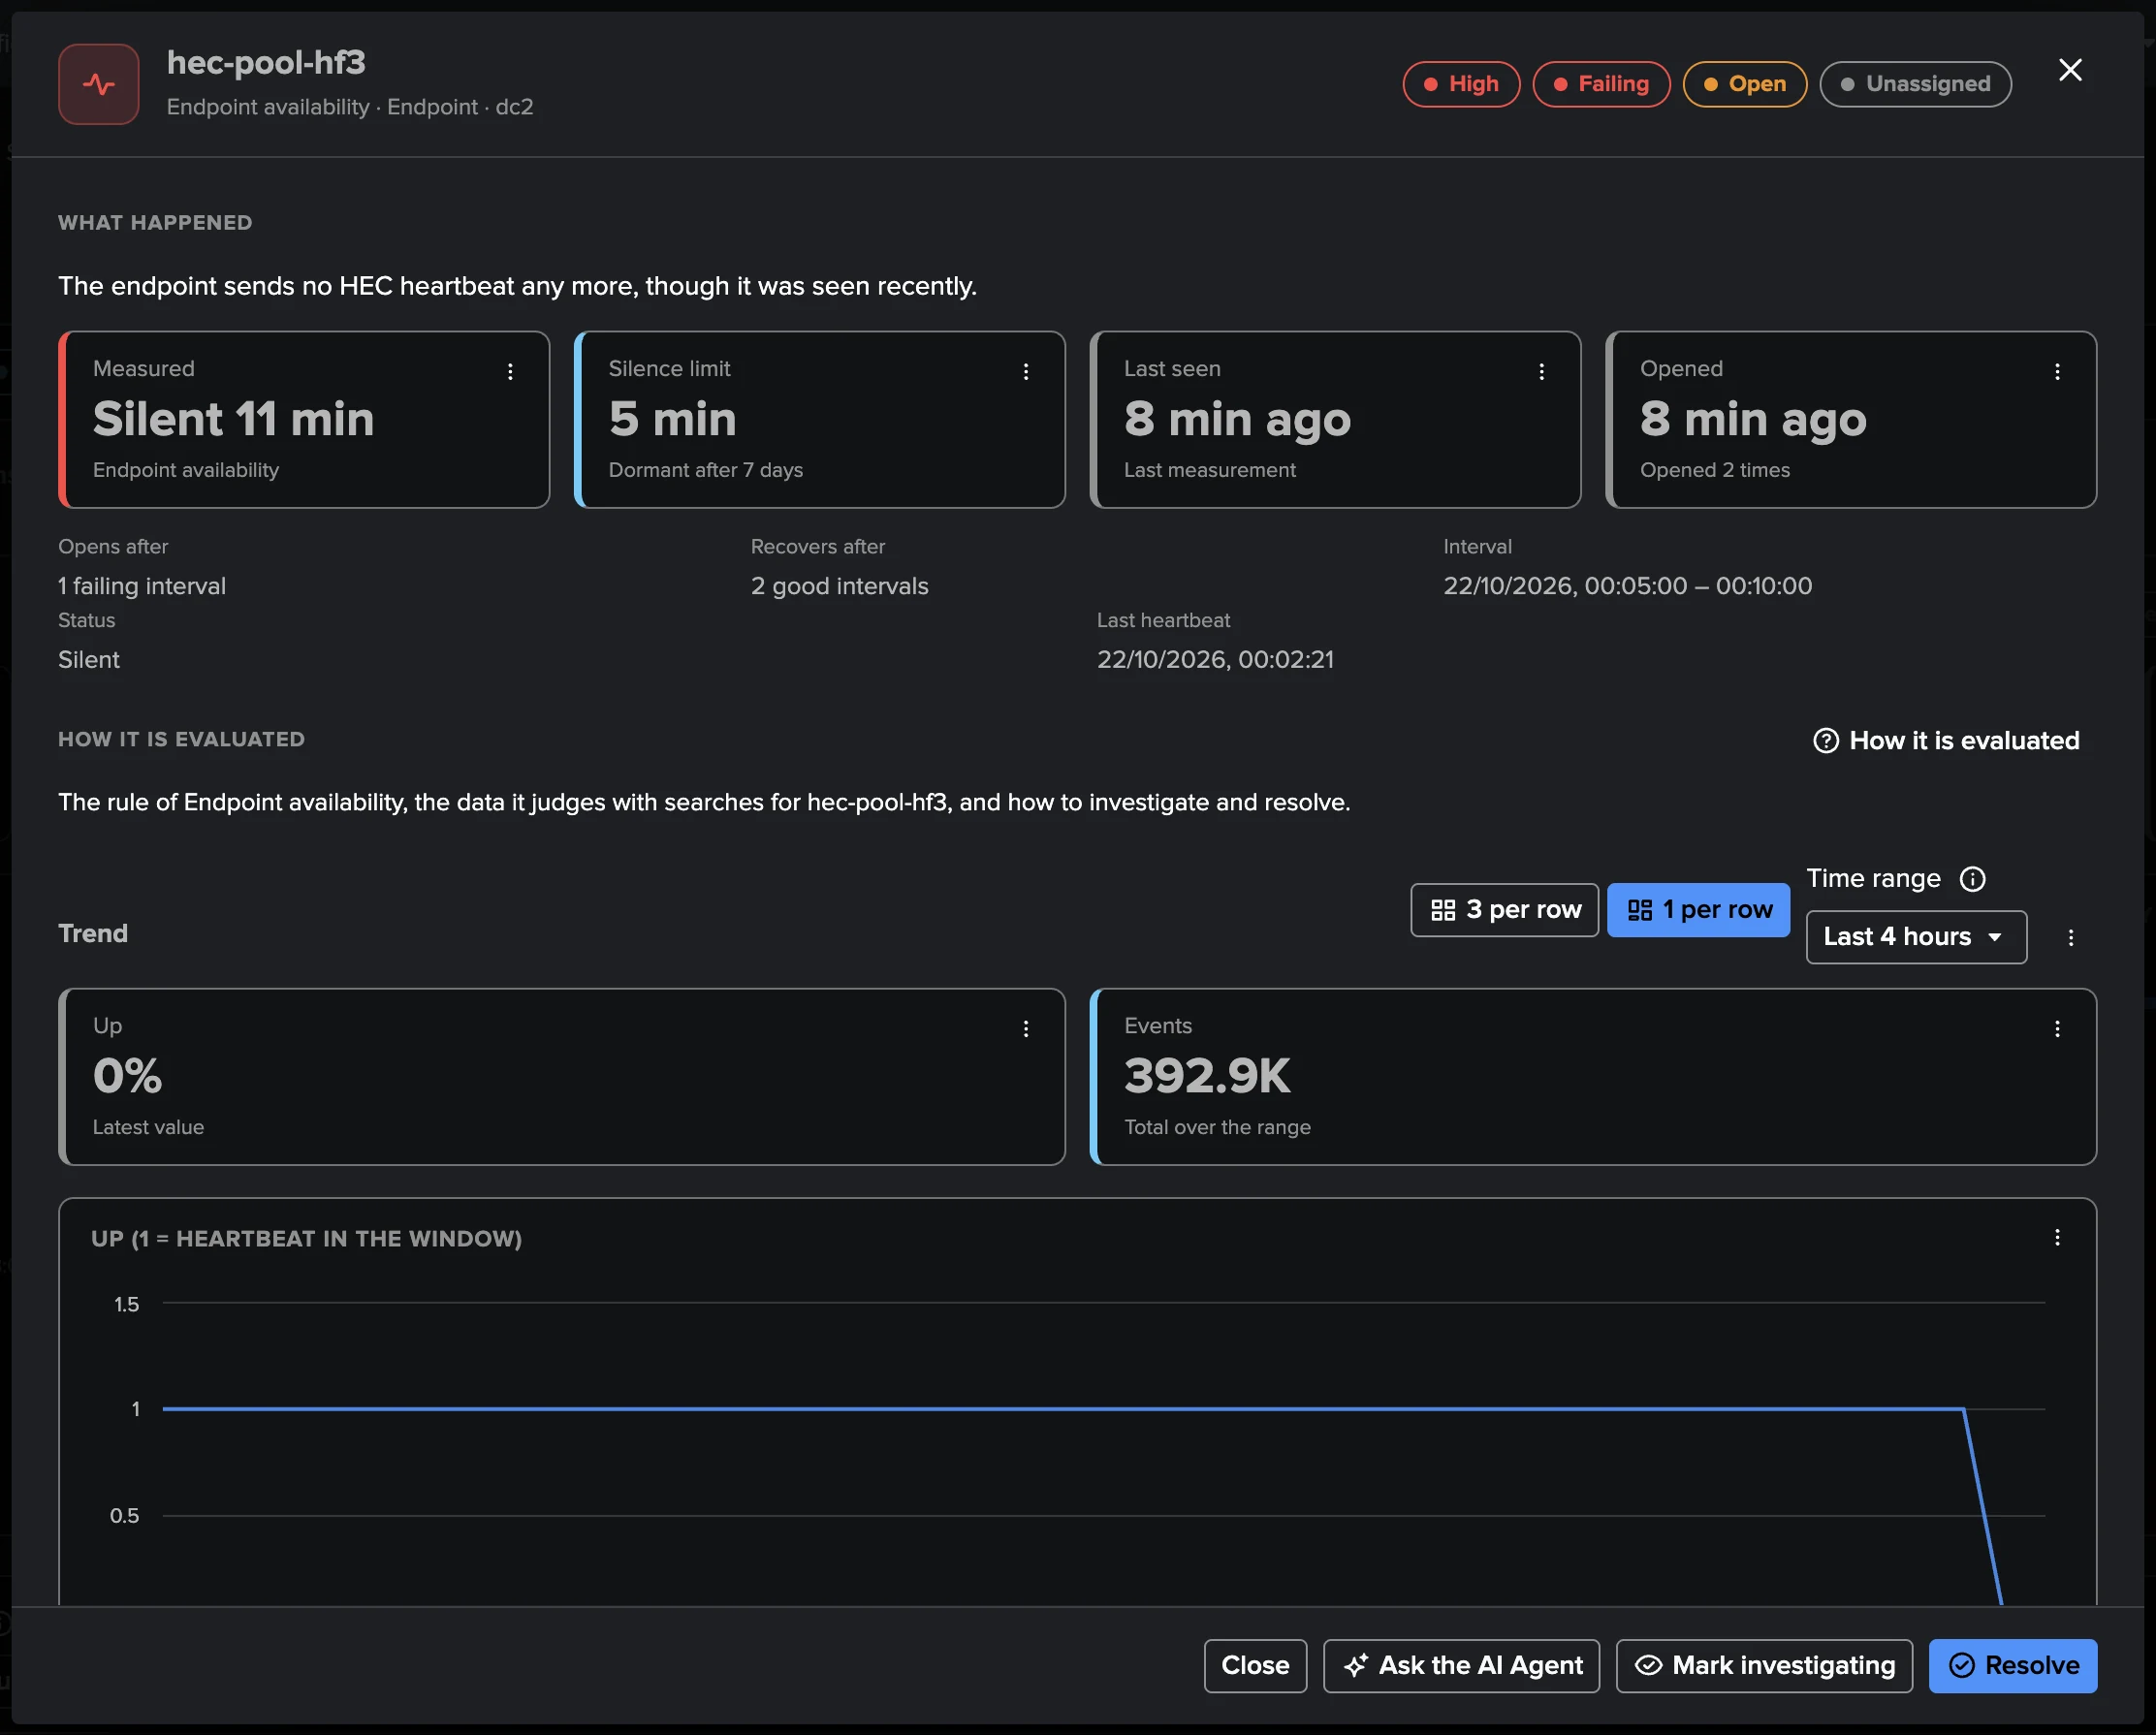Click the endpoint heartbeat pulse icon

coord(98,84)
